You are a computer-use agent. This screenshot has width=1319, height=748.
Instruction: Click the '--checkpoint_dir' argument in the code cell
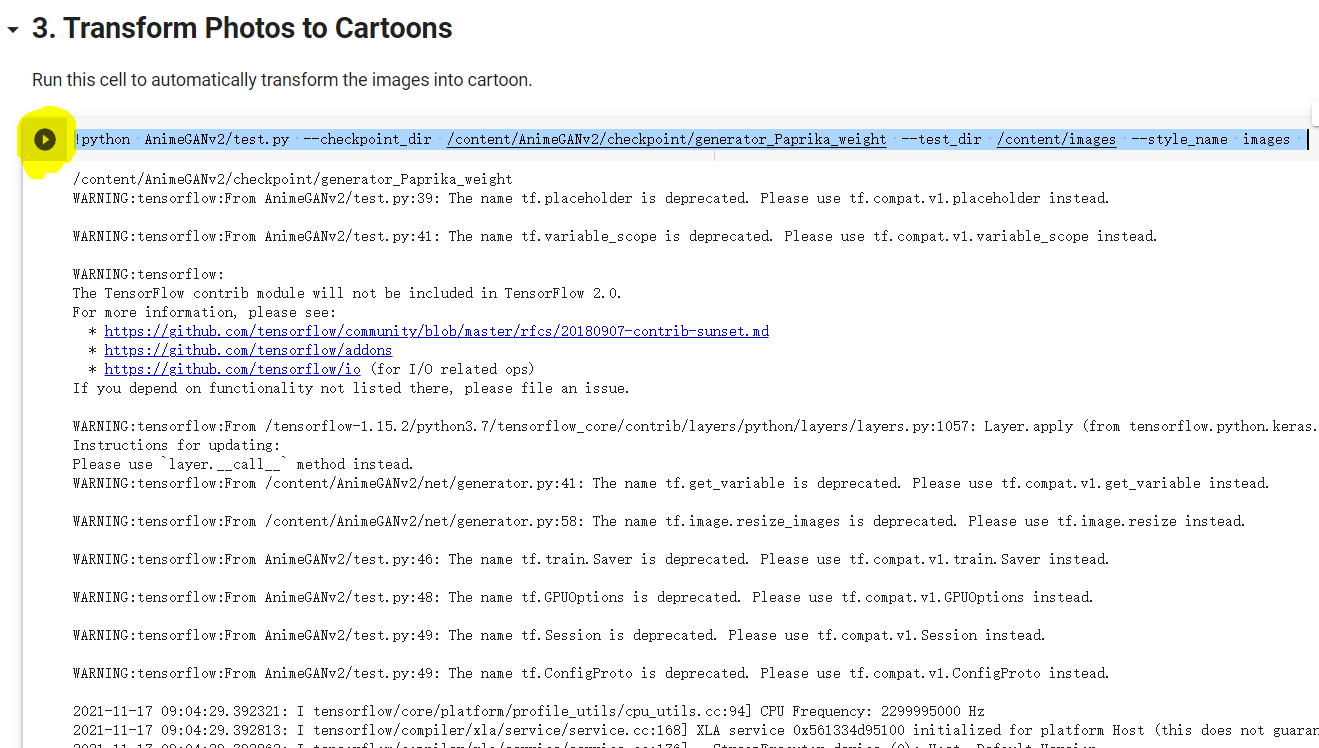point(368,139)
